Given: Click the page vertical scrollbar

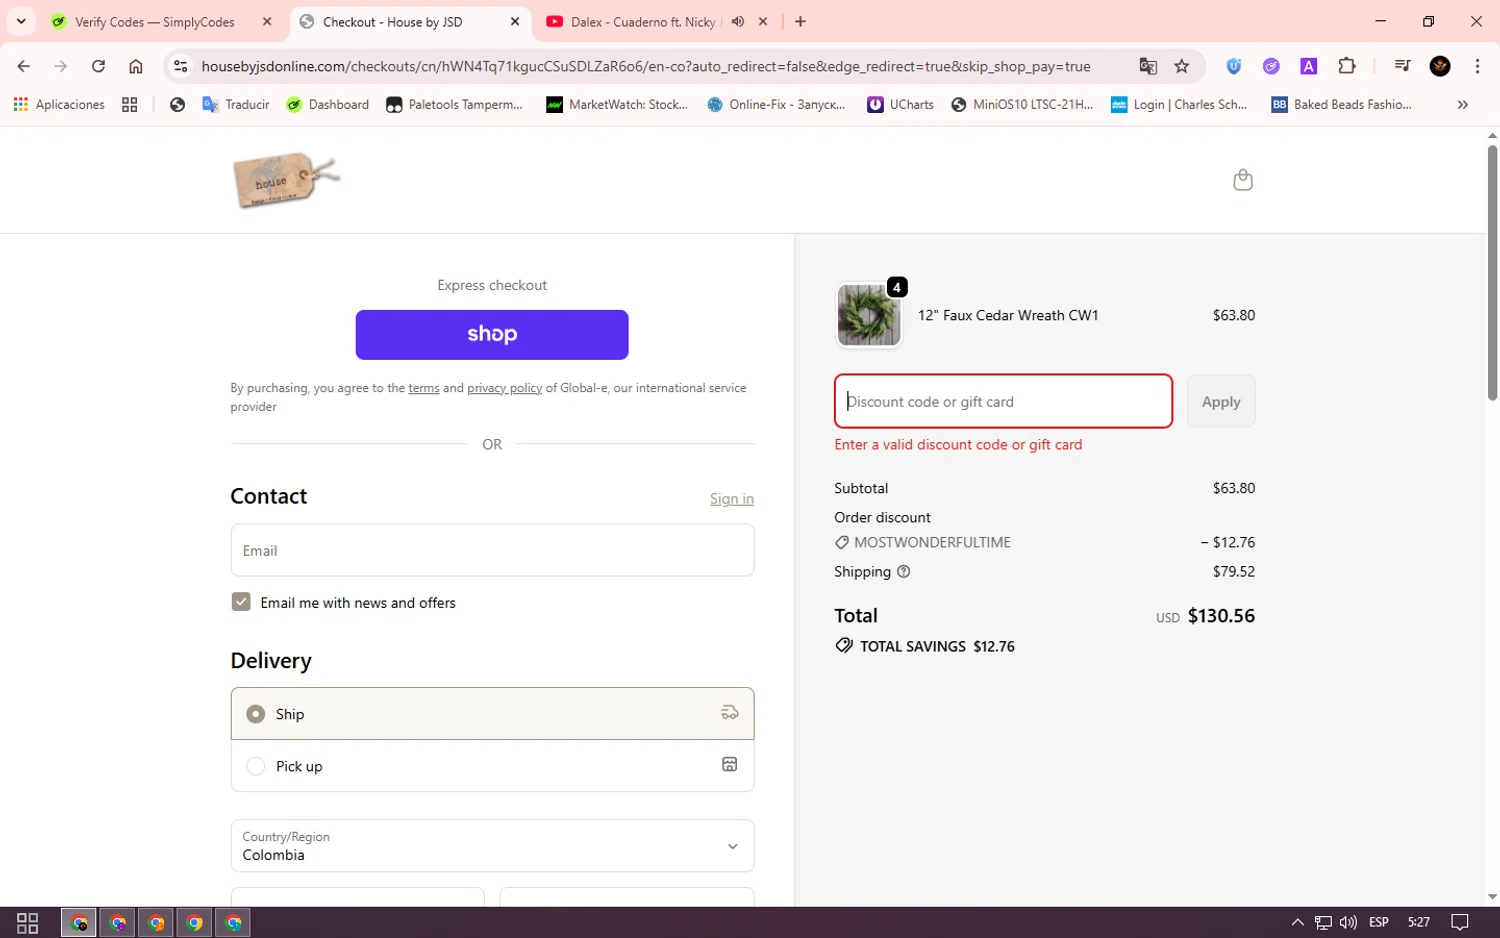Looking at the screenshot, I should click(1492, 273).
